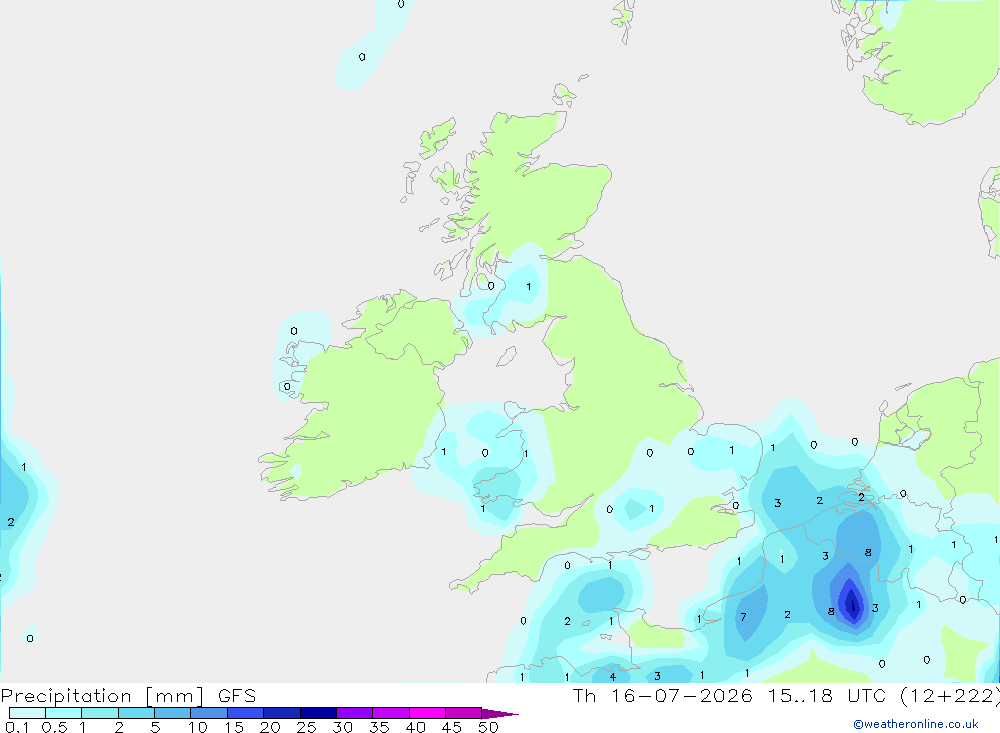Screen dimensions: 1000x733
Task: Click the legend arrow tip above 50
Action: 499,713
